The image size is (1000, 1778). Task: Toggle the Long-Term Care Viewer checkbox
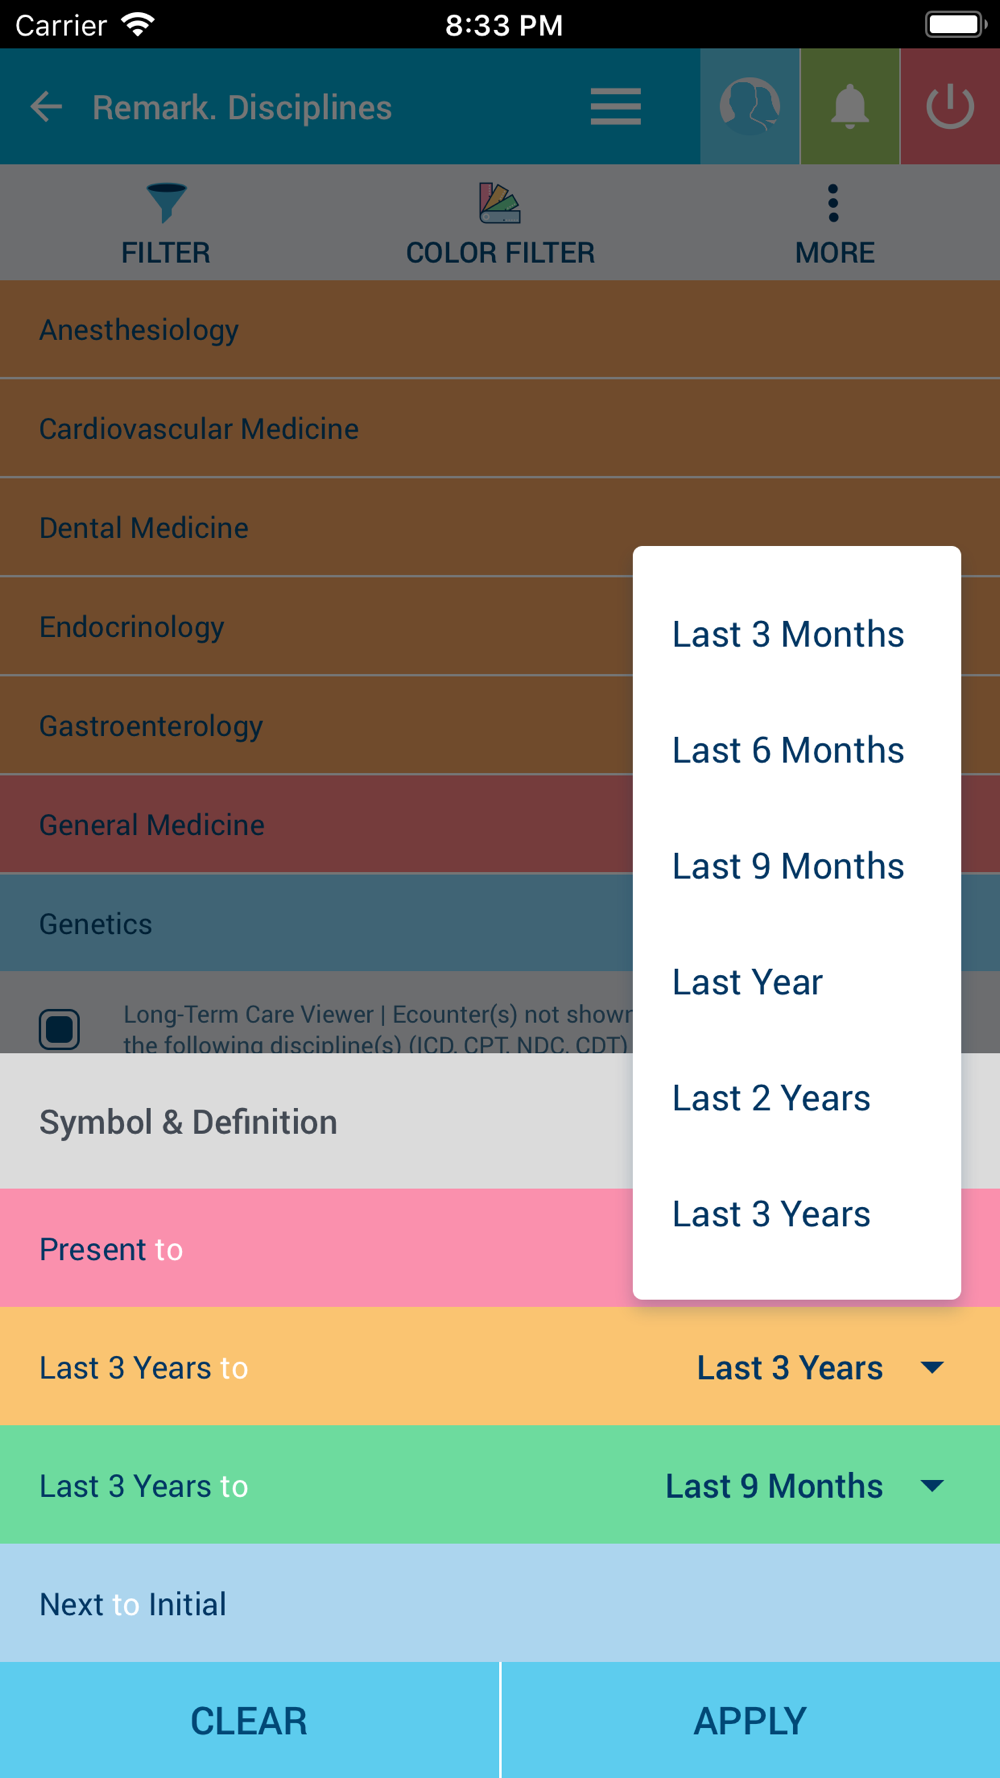tap(60, 1029)
